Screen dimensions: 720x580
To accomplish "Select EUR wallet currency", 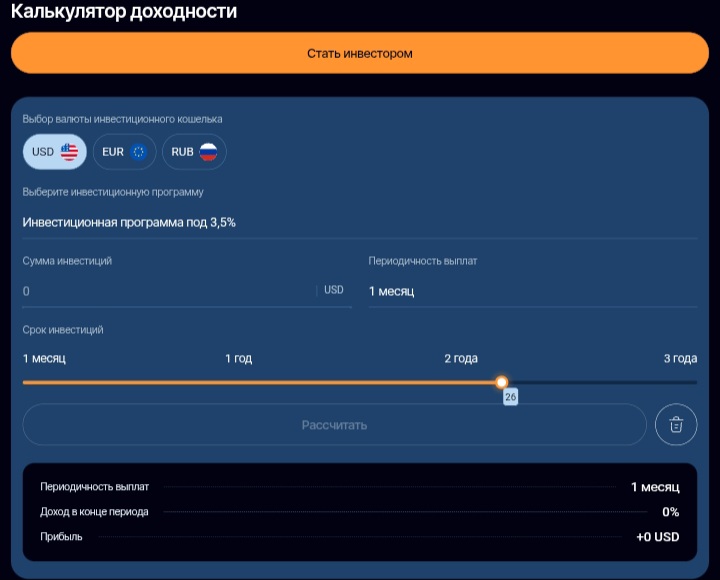I will tap(125, 152).
